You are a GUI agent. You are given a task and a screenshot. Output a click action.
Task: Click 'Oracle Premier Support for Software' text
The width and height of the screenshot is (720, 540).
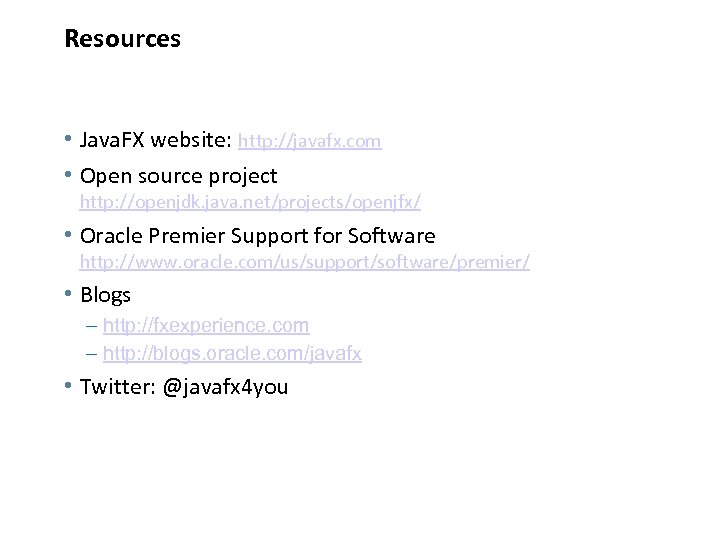pyautogui.click(x=257, y=237)
